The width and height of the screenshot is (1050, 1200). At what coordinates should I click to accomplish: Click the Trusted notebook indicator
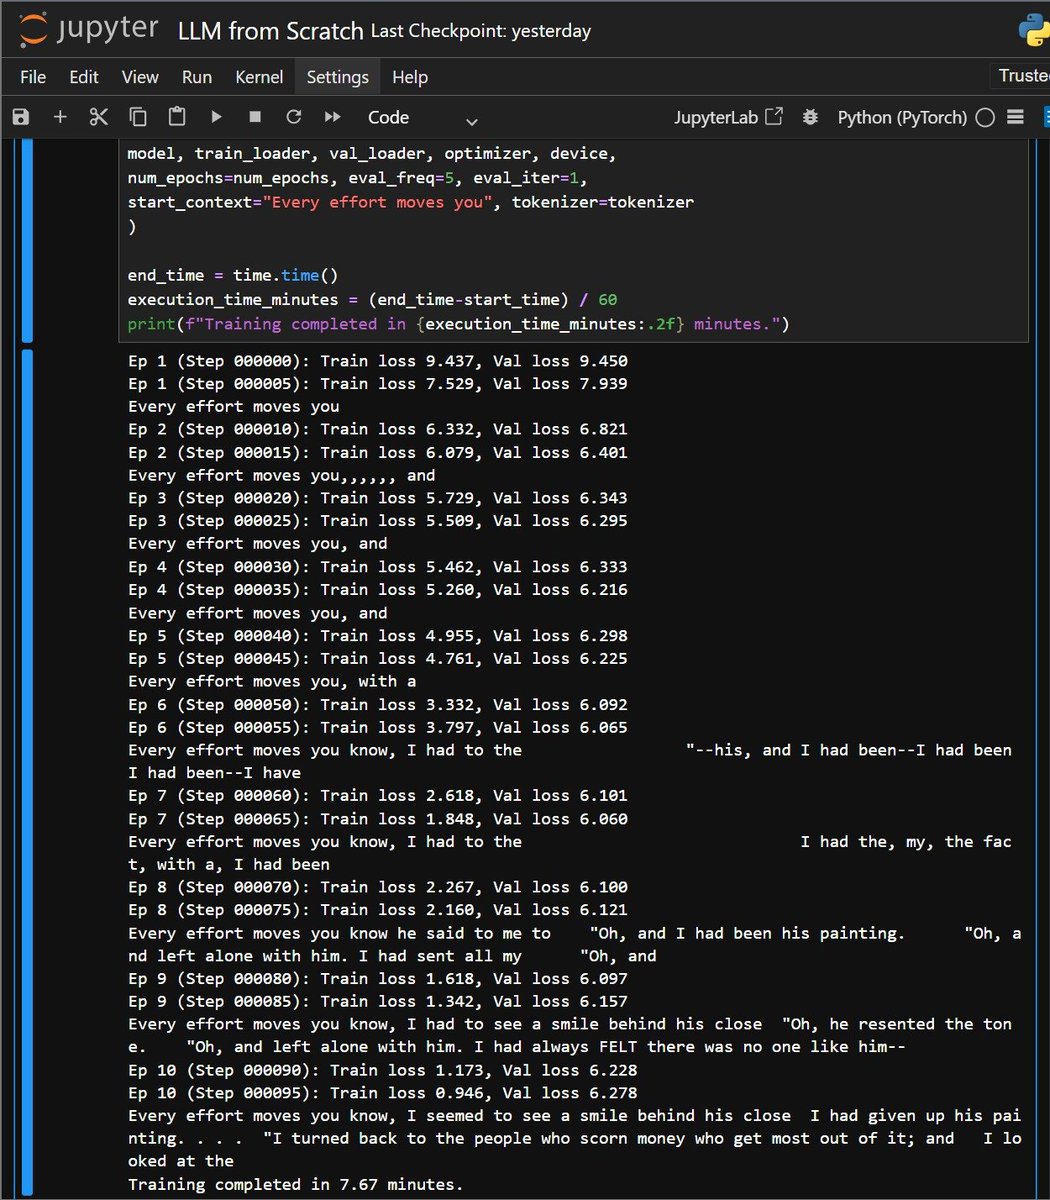point(1021,76)
